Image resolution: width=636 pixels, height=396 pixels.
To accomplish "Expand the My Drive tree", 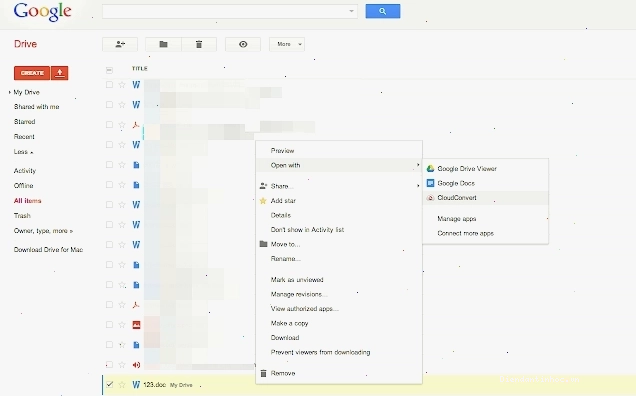I will pyautogui.click(x=9, y=93).
